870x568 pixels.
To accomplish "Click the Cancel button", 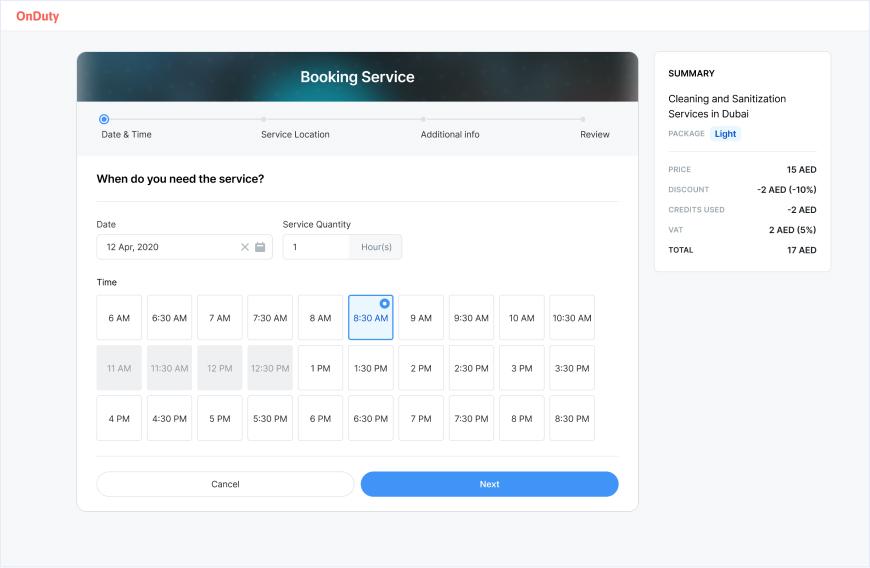I will 225,484.
